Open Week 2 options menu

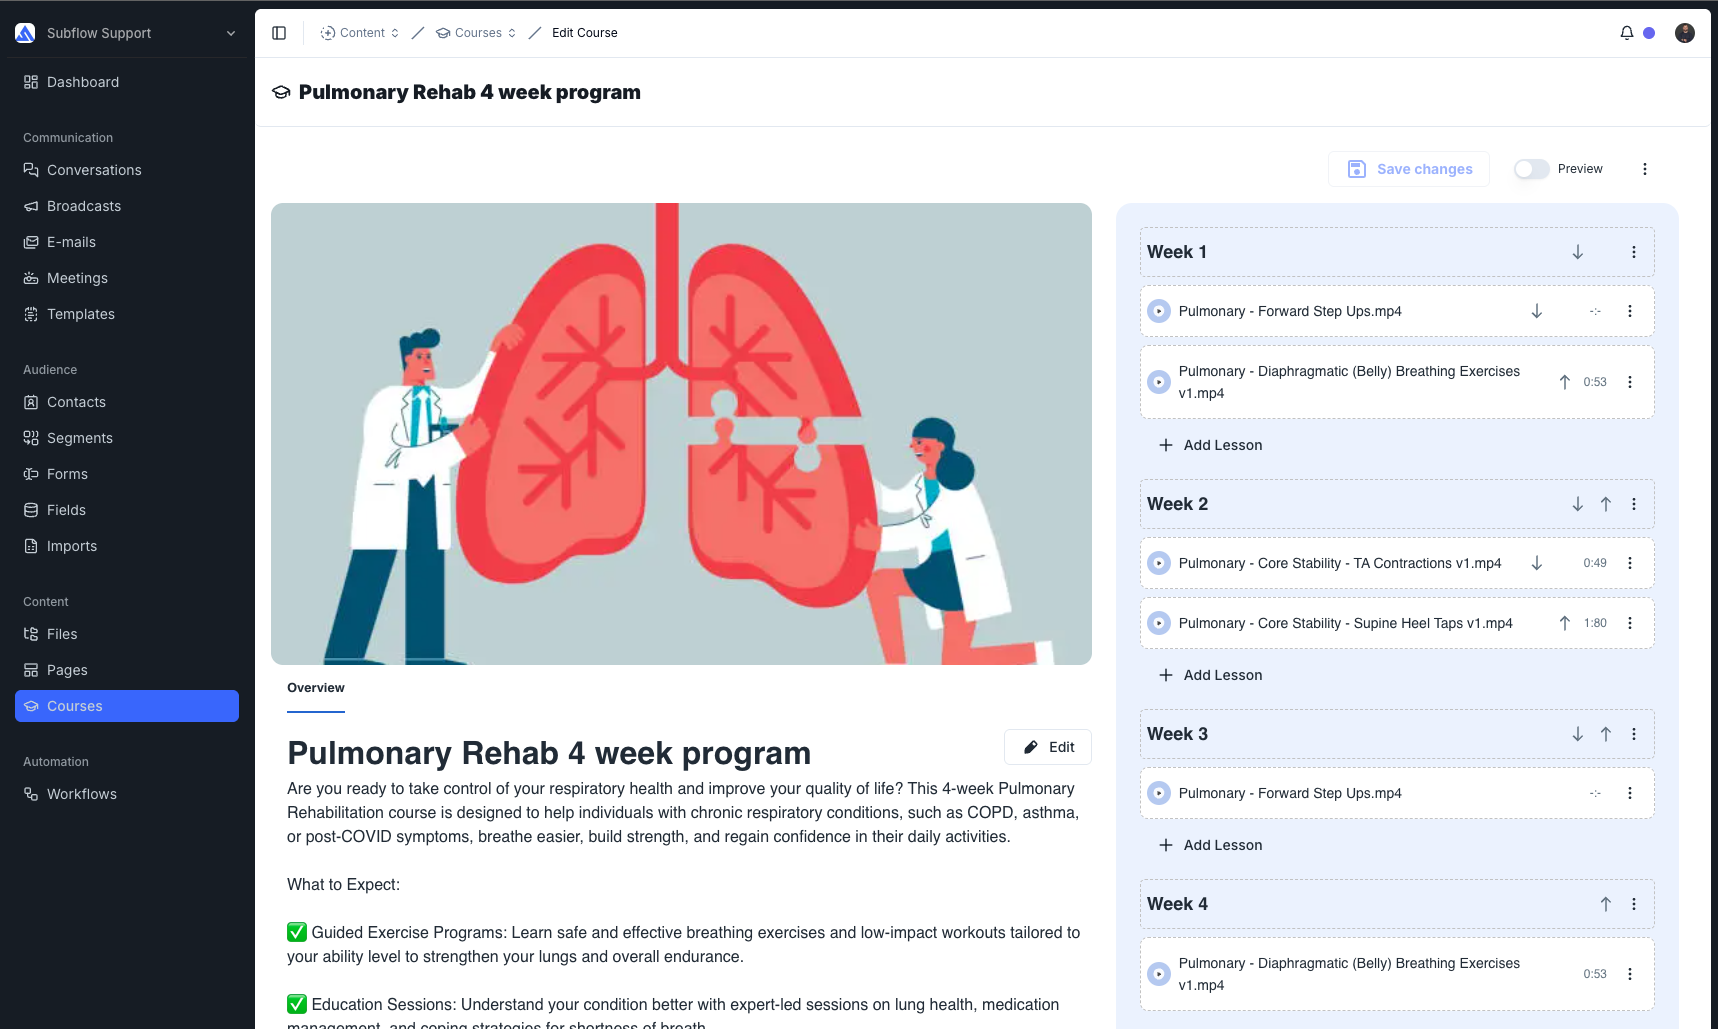tap(1634, 504)
